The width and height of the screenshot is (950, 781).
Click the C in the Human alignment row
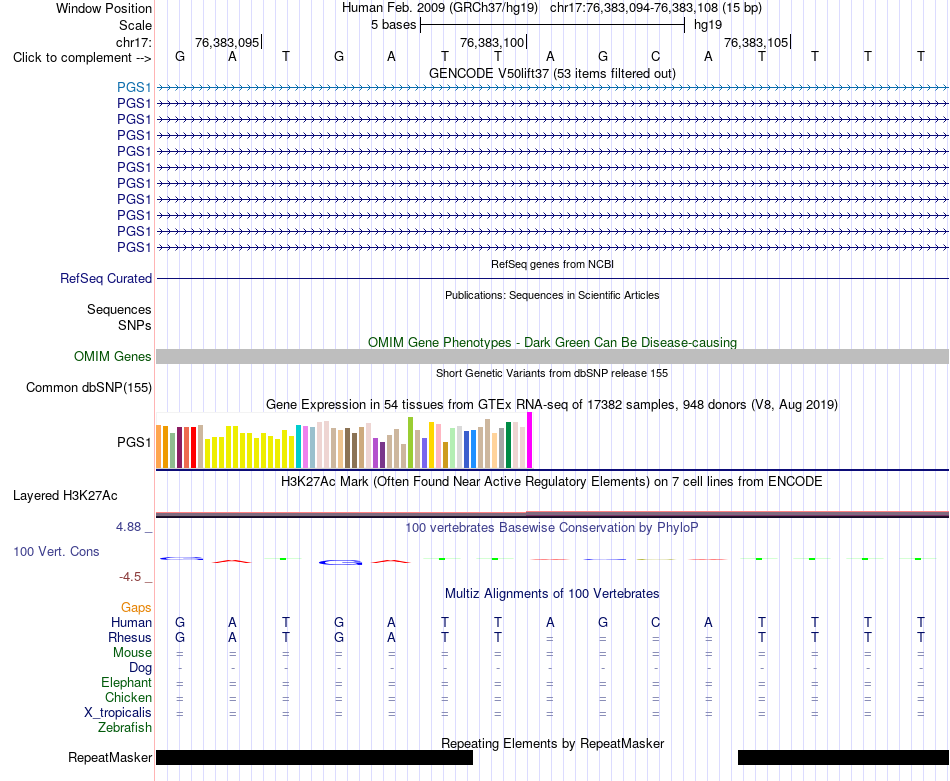tap(656, 622)
